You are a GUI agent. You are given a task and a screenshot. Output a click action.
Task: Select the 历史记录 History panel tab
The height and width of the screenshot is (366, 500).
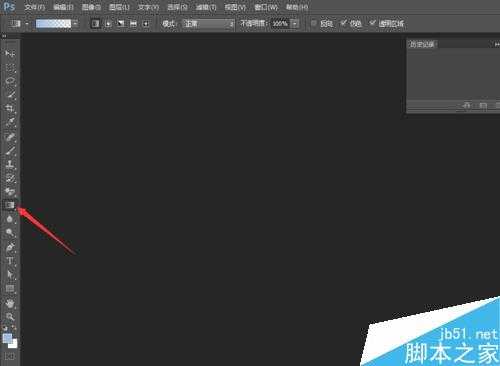point(422,44)
